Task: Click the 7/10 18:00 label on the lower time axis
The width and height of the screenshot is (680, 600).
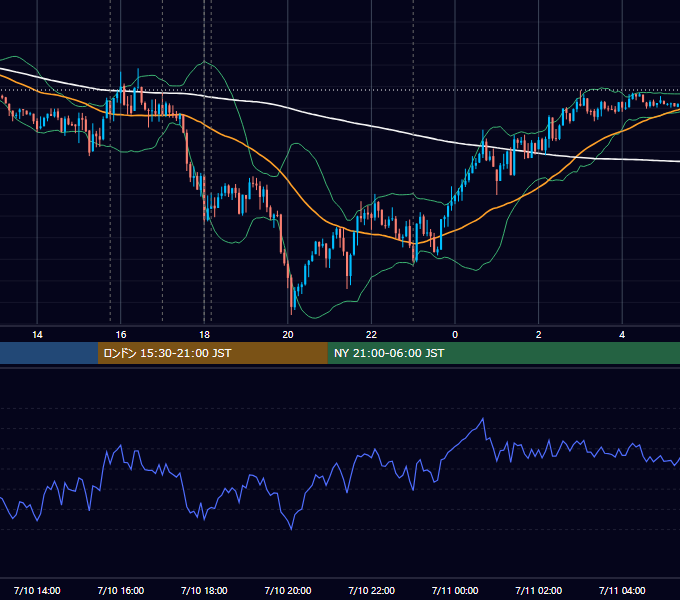Action: point(204,590)
